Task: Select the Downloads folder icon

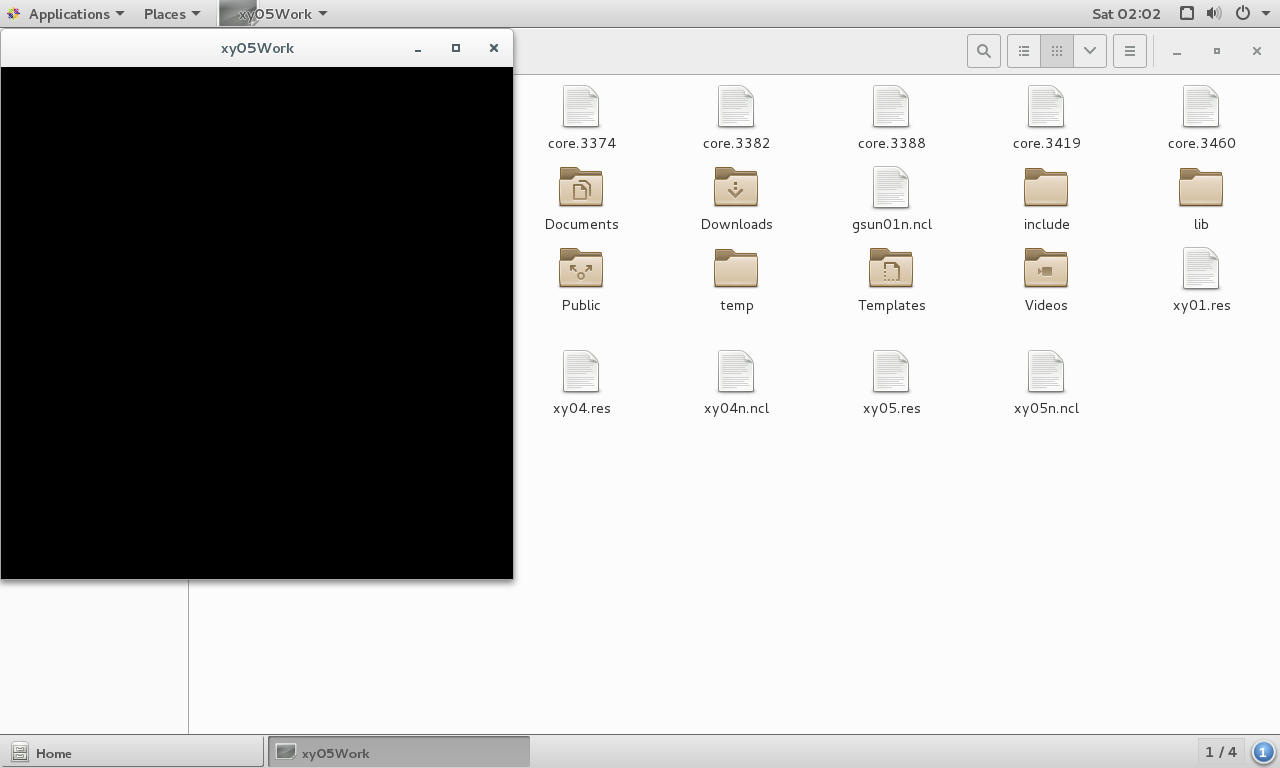Action: coord(736,188)
